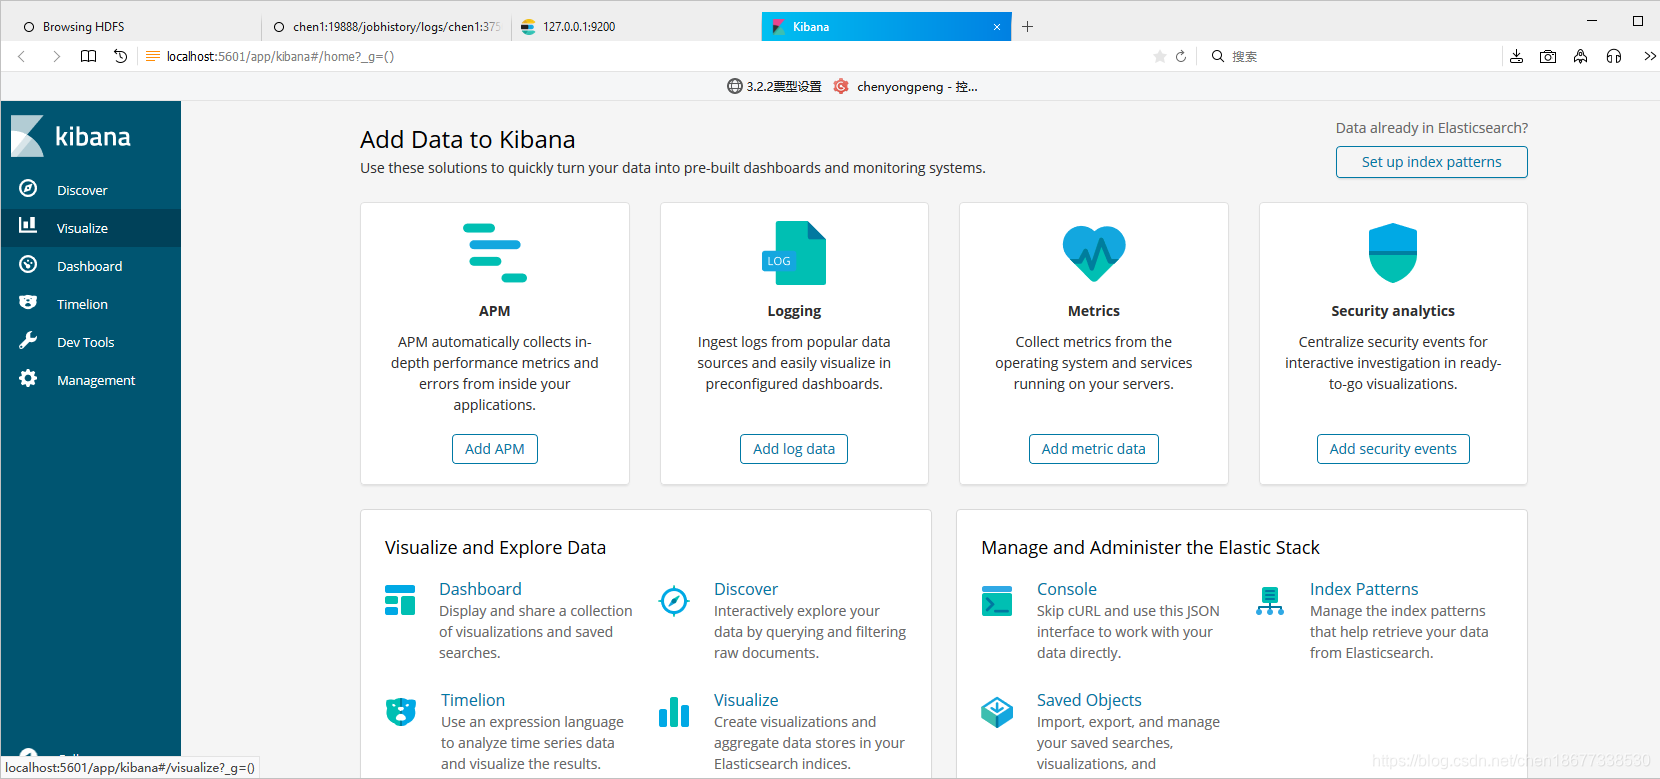Open the Saved Objects link
The width and height of the screenshot is (1660, 779).
click(1089, 700)
